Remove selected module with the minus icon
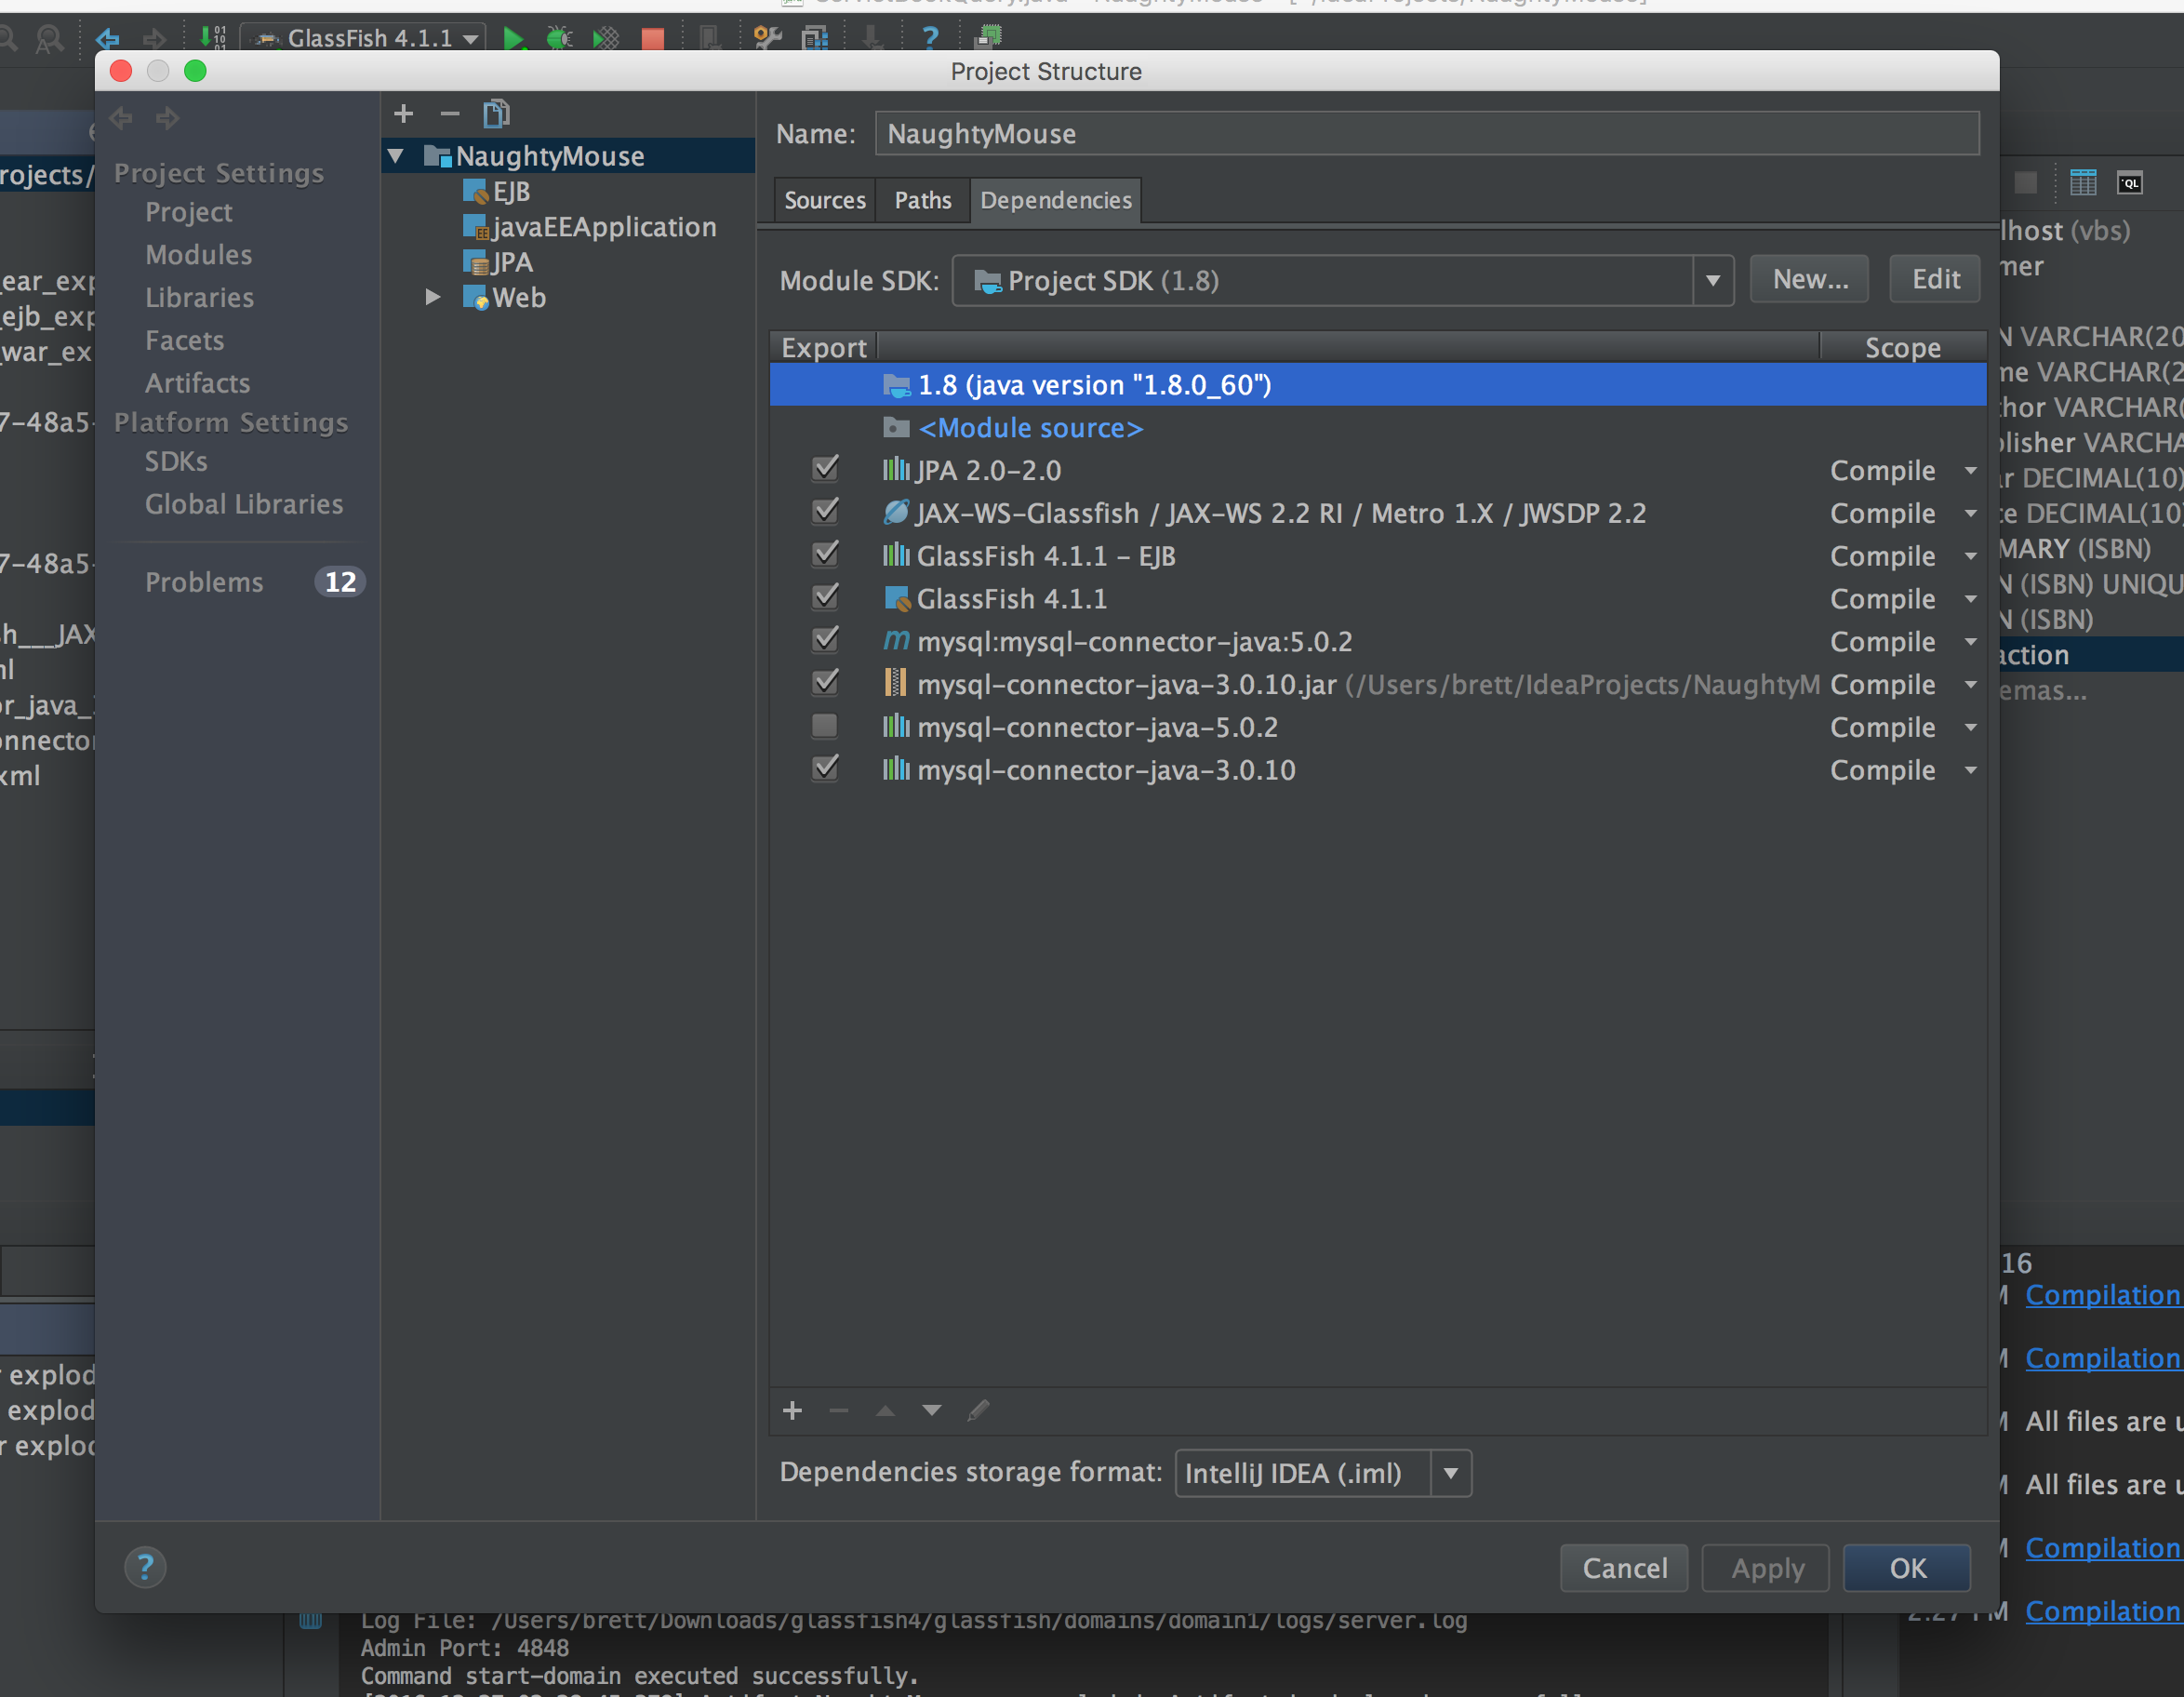 450,114
